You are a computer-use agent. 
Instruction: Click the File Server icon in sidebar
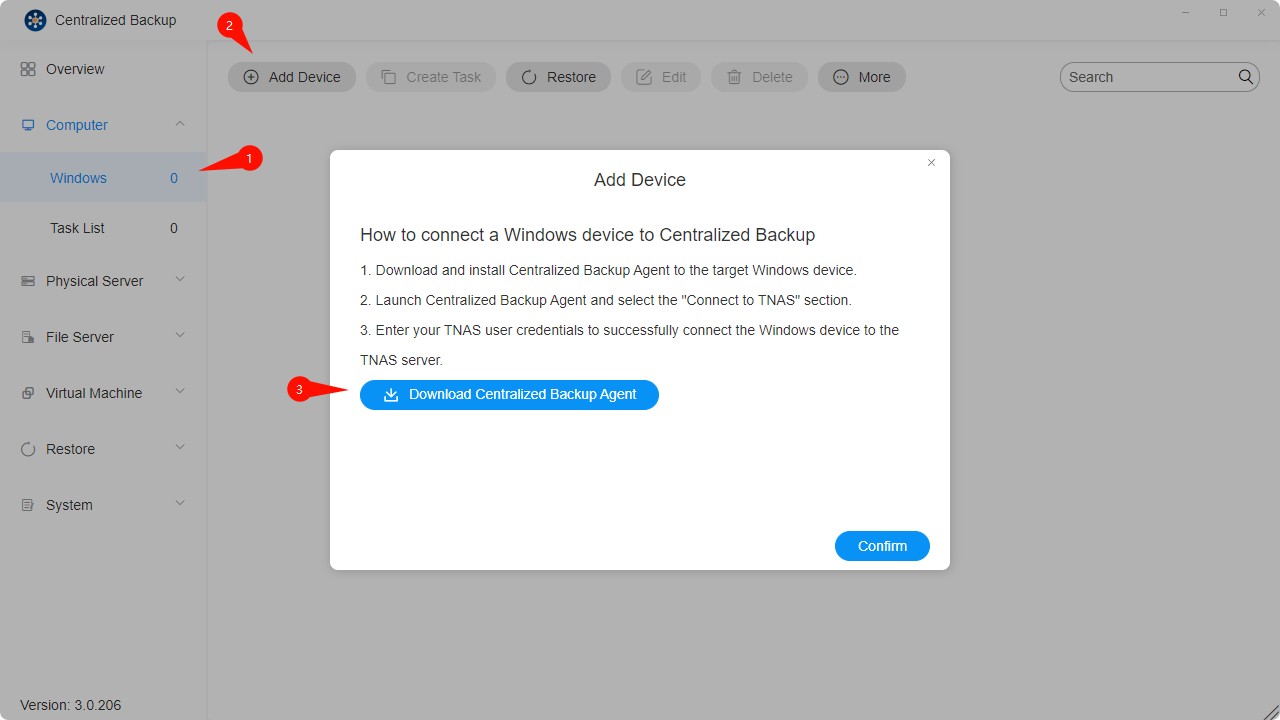[27, 337]
